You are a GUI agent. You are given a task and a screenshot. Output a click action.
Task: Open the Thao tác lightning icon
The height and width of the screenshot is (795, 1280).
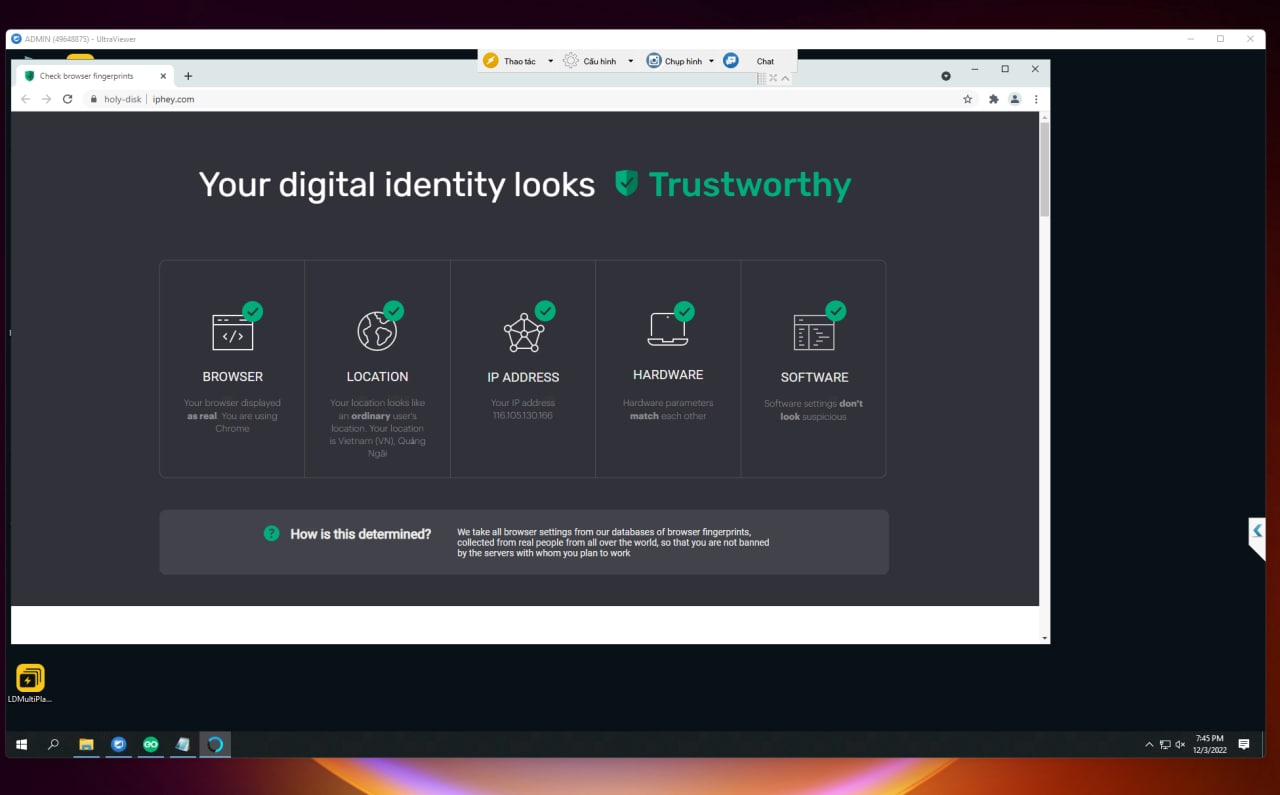(491, 61)
